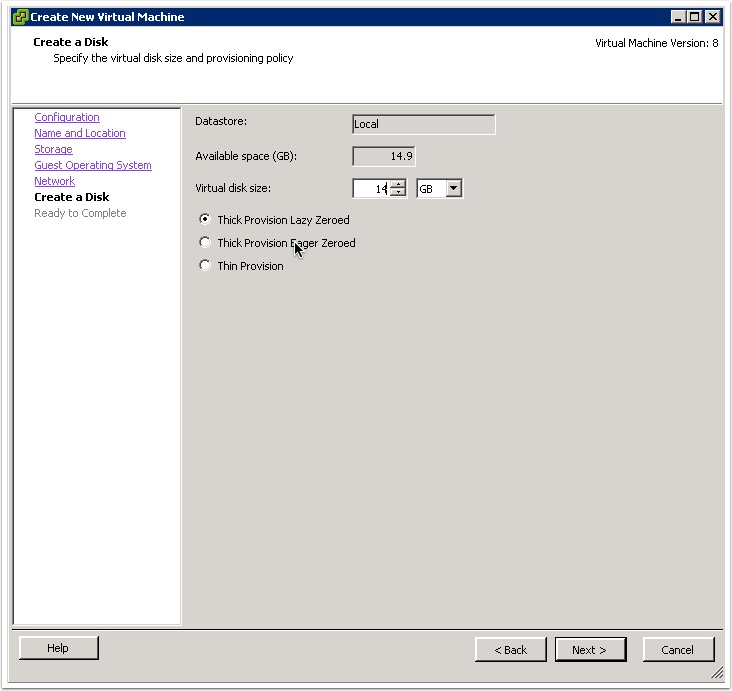The width and height of the screenshot is (732, 691).
Task: Click the Back button
Action: tap(510, 649)
